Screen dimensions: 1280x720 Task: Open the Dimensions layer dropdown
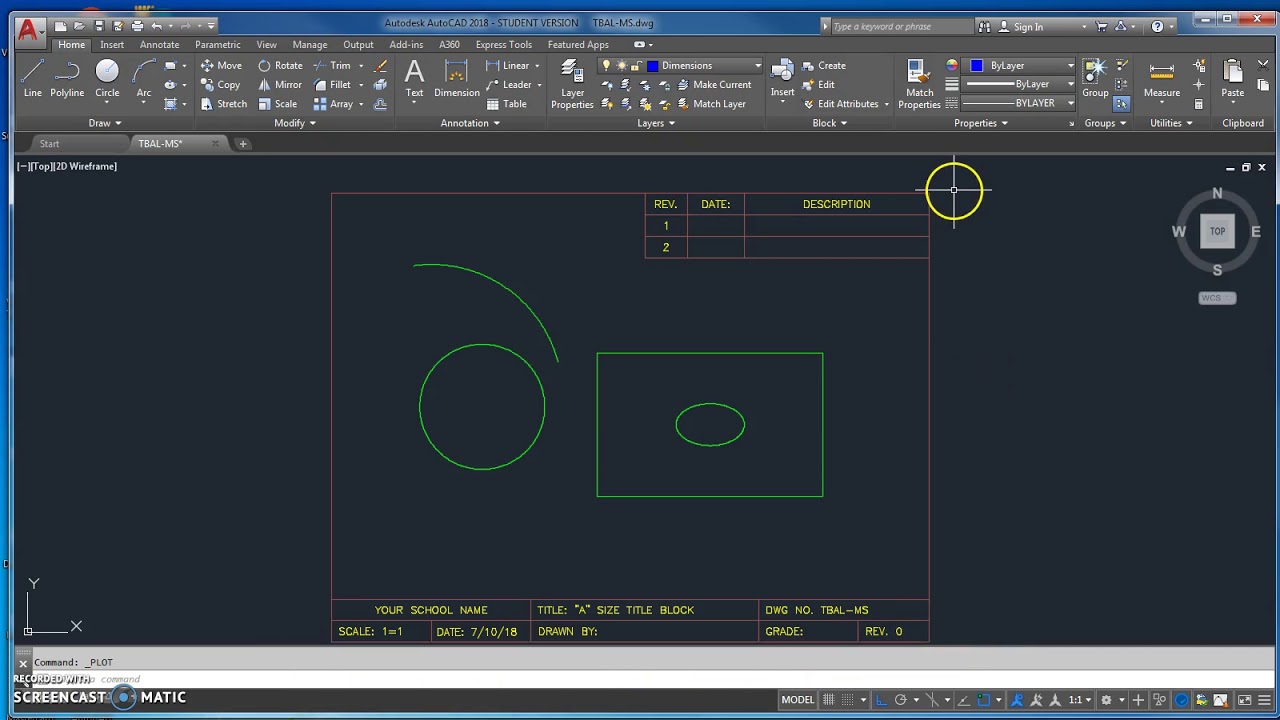[757, 66]
